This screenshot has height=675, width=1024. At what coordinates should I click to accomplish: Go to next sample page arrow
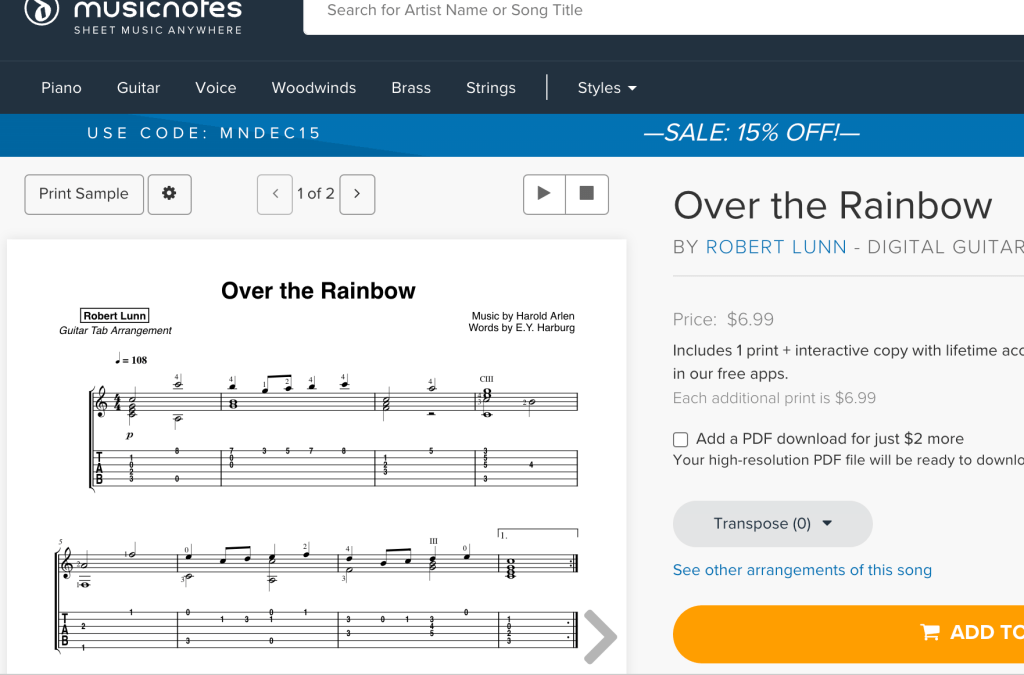coord(357,194)
